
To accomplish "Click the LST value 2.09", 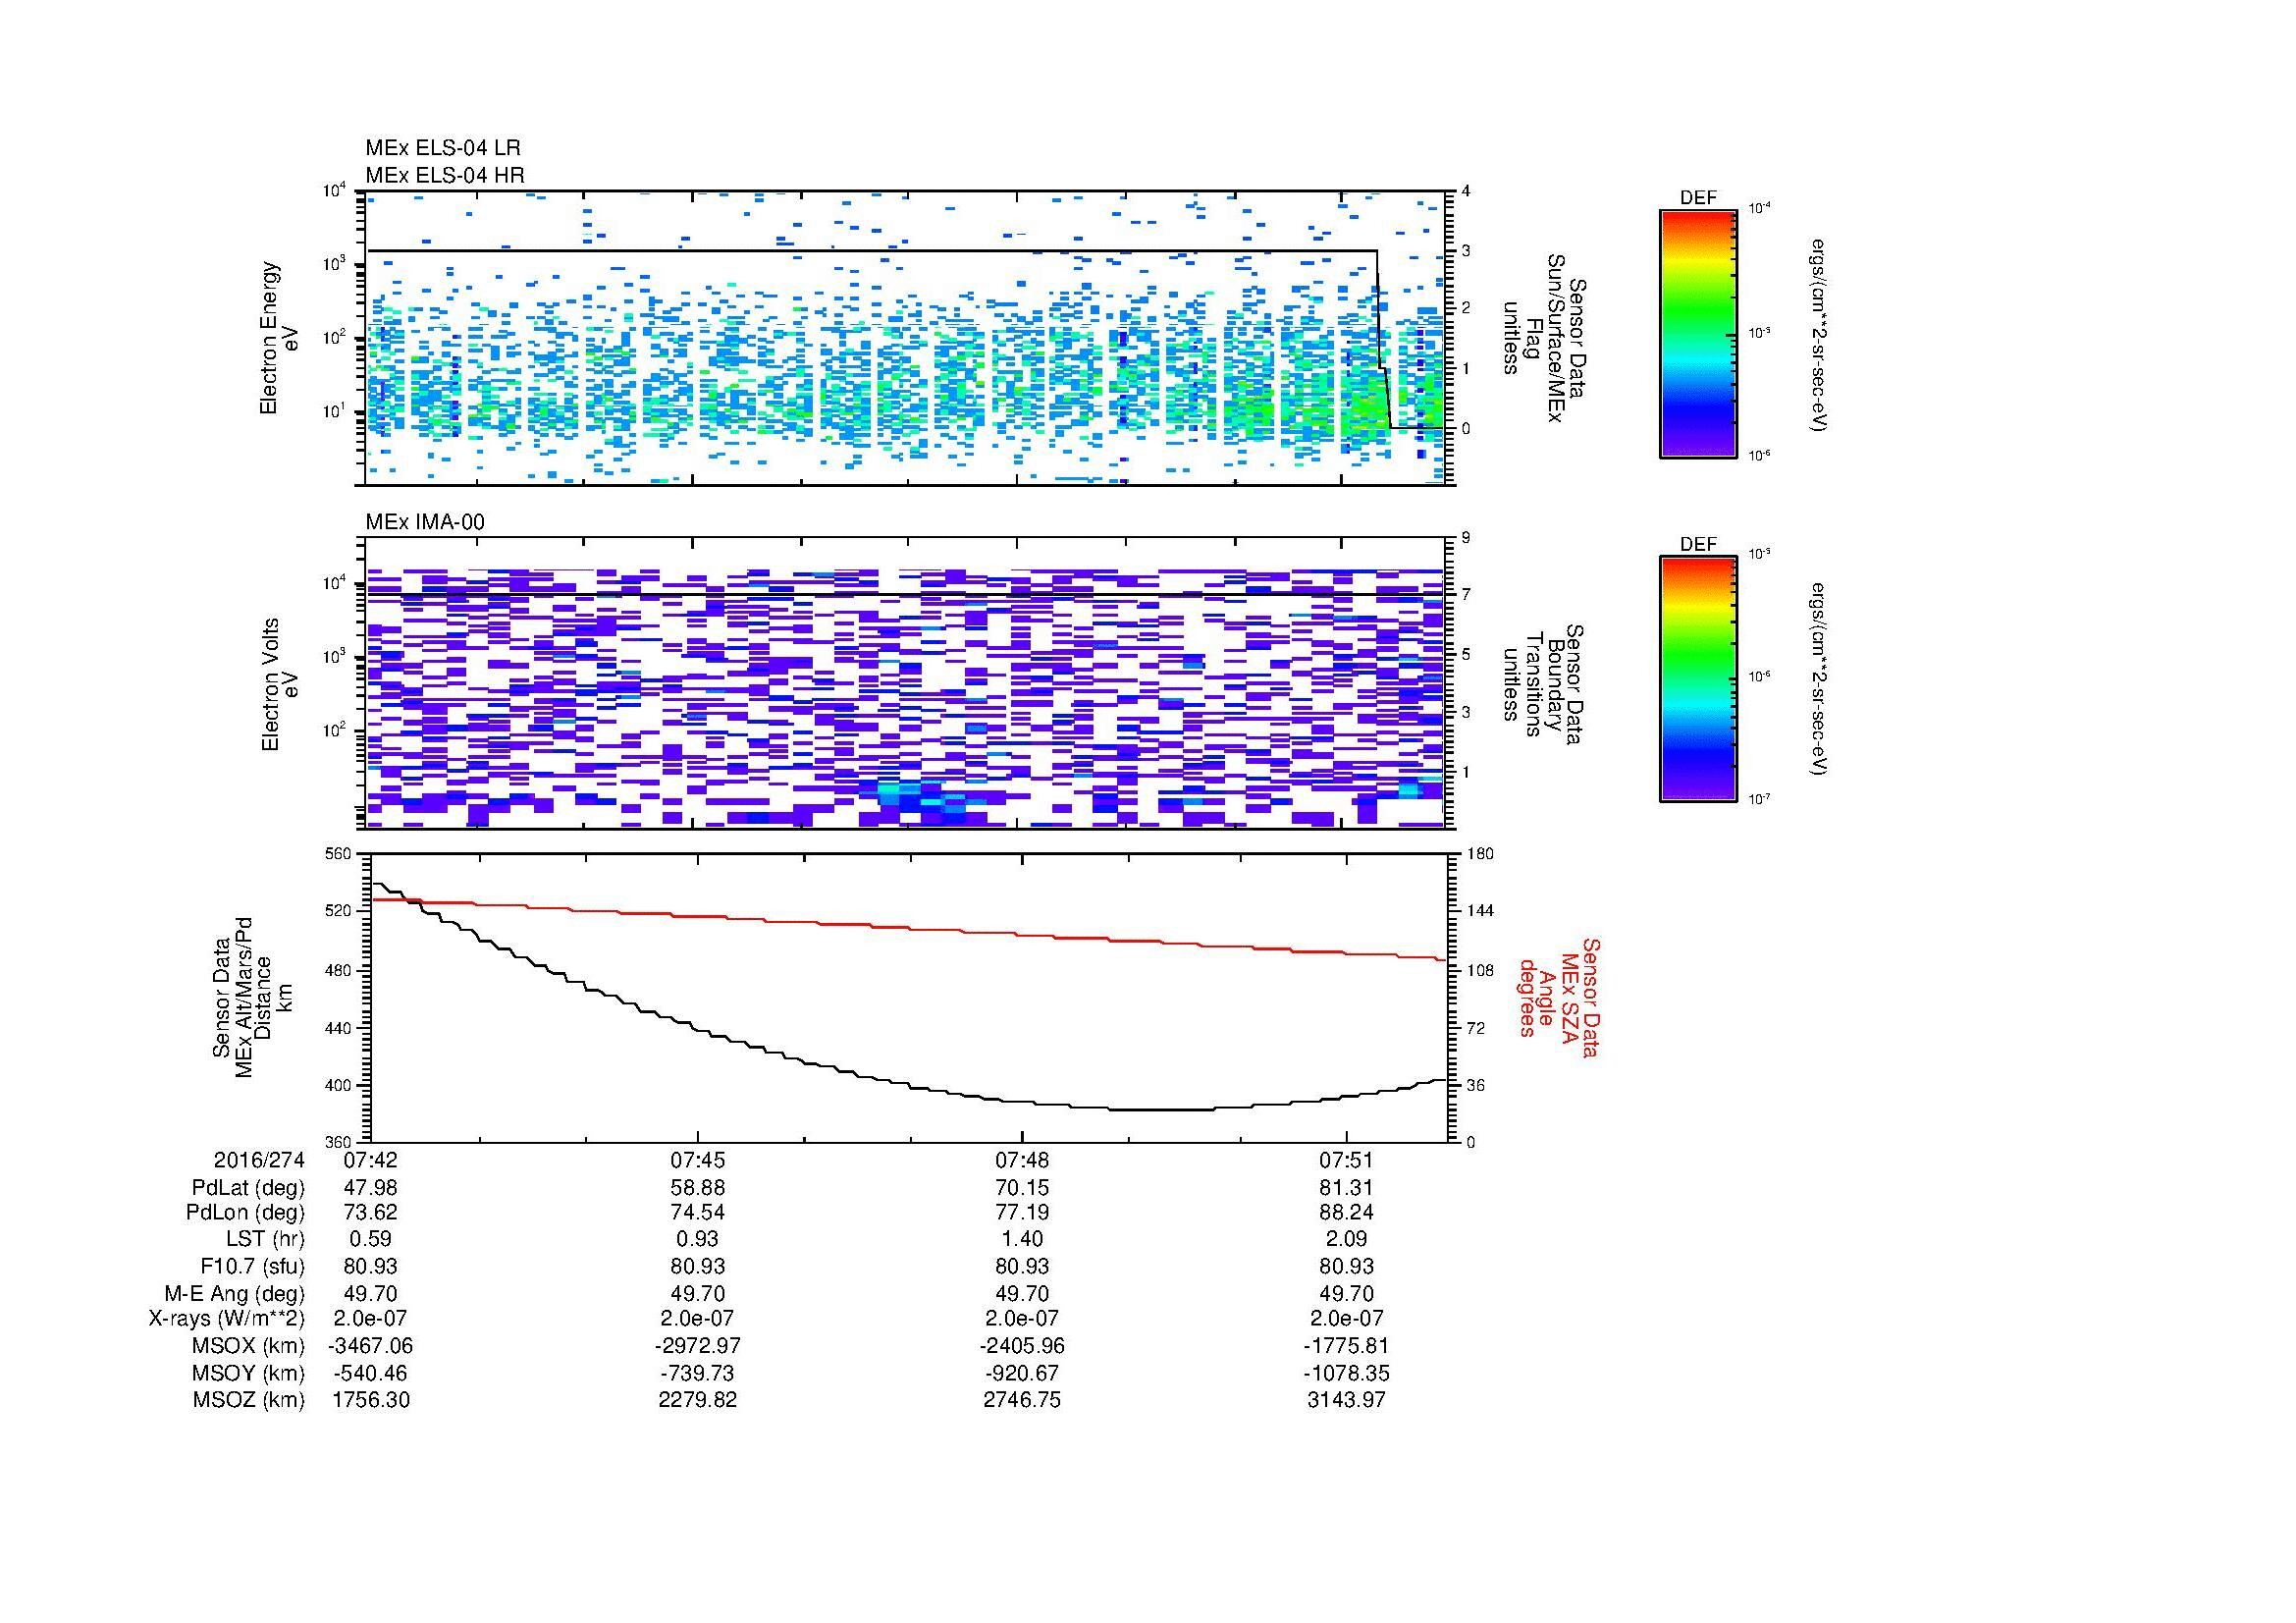I will point(1347,1239).
